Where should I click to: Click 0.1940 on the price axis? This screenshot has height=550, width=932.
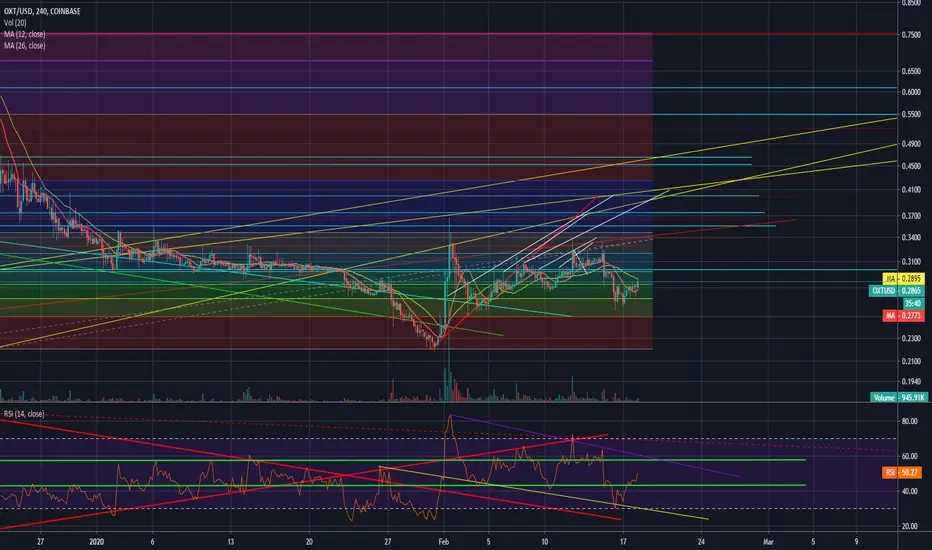911,381
